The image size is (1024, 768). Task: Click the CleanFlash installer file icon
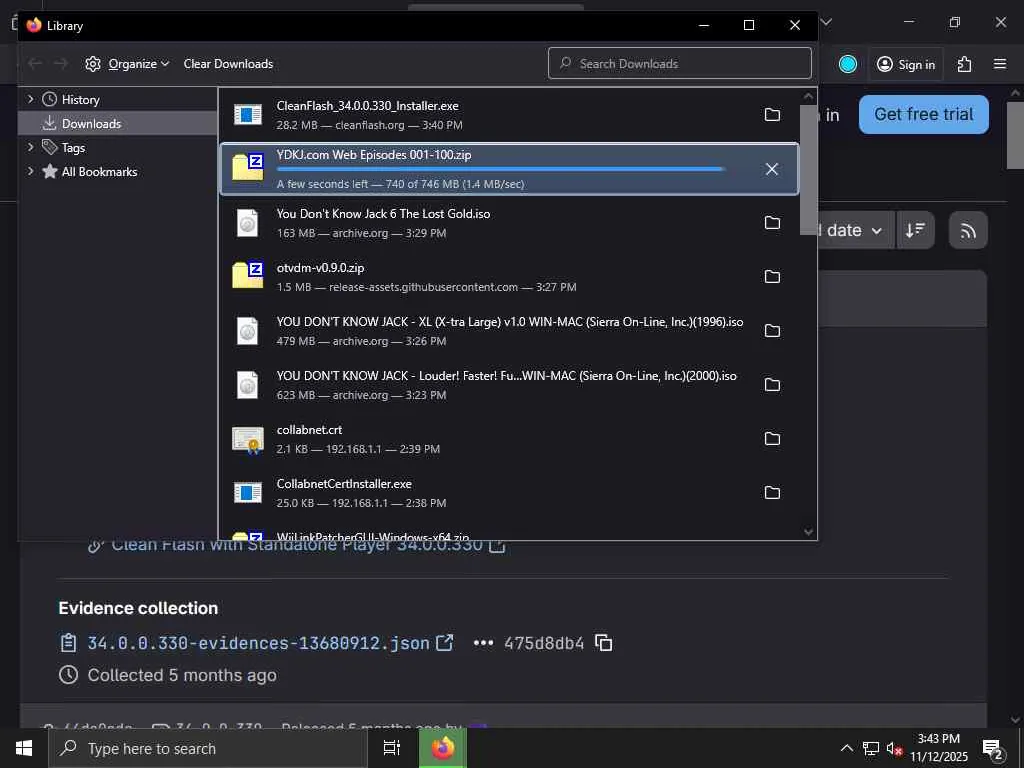pos(248,115)
